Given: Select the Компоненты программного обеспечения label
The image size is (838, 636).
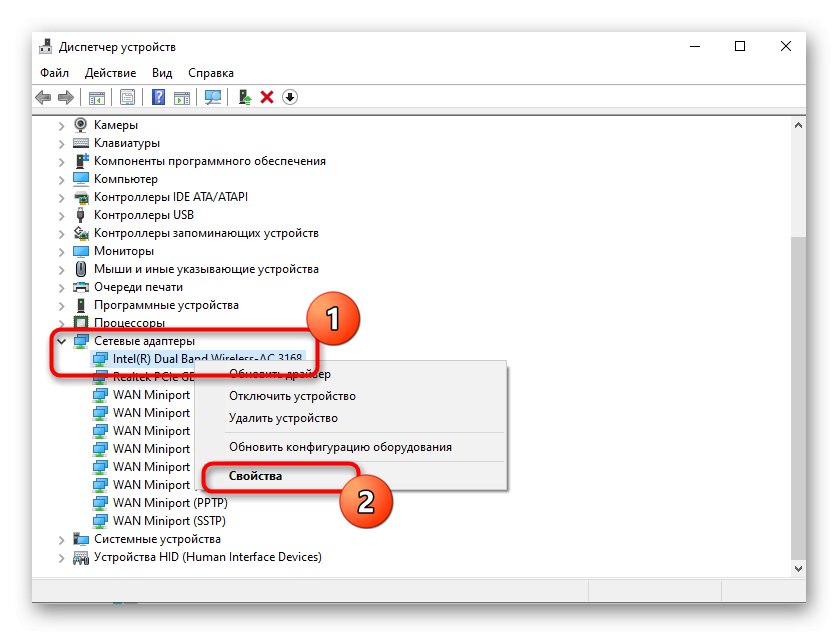Looking at the screenshot, I should click(210, 161).
